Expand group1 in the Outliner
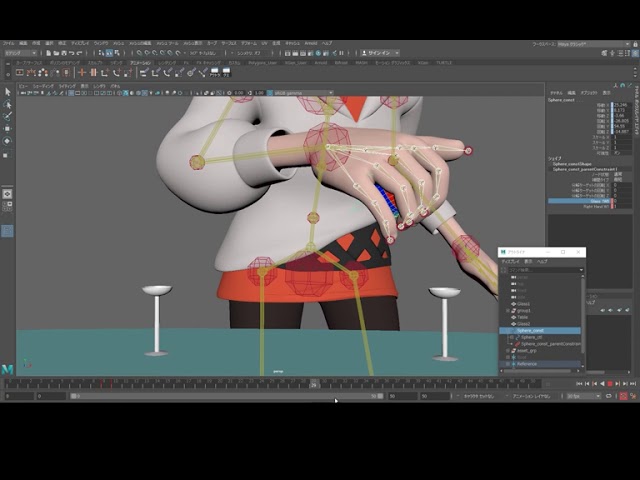640x480 pixels. click(x=508, y=311)
